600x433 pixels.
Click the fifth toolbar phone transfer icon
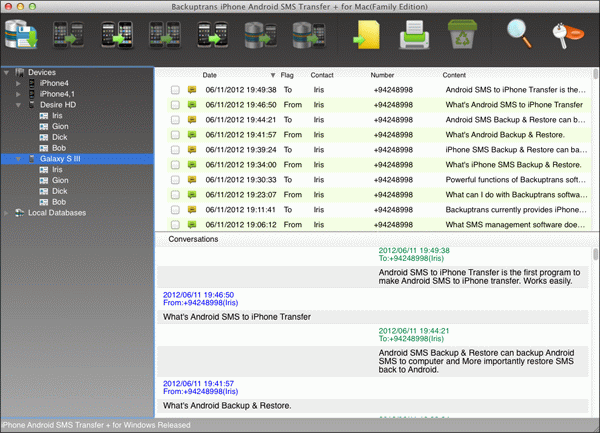pos(213,35)
